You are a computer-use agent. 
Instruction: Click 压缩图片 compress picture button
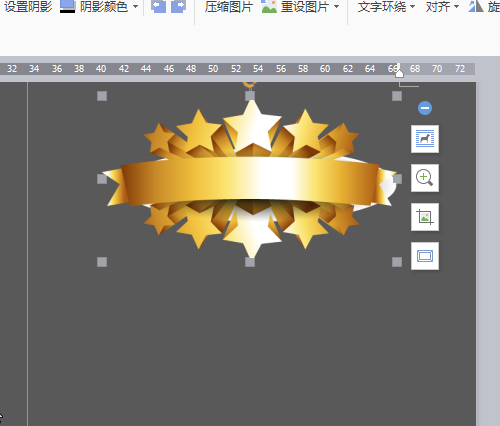[x=229, y=6]
